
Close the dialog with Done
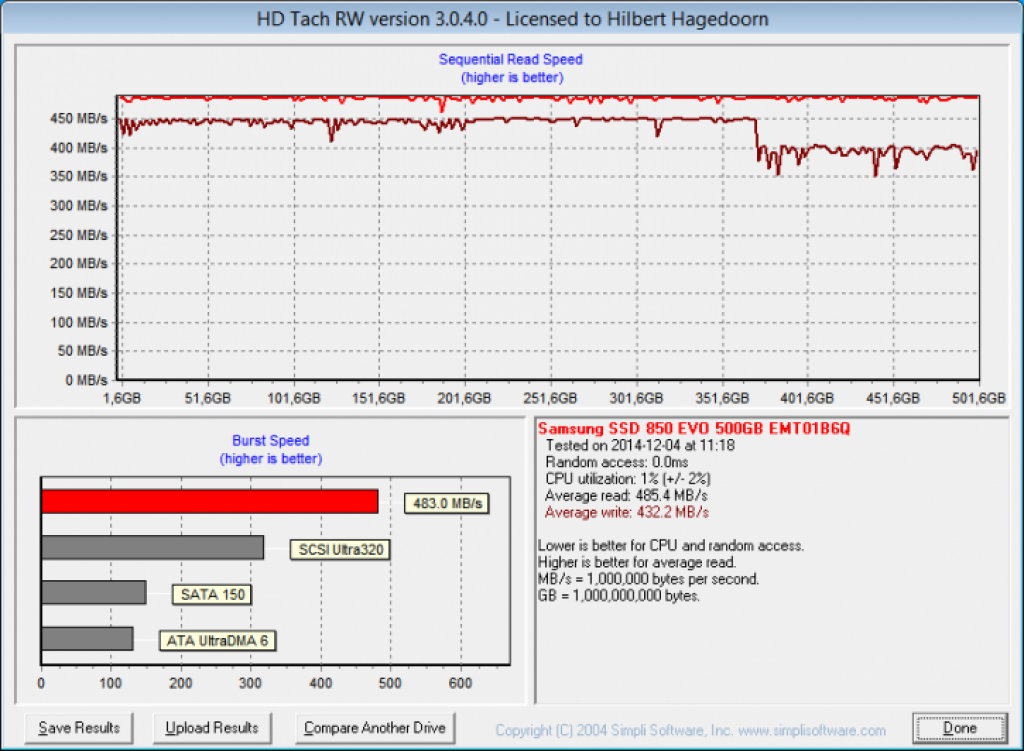click(959, 728)
